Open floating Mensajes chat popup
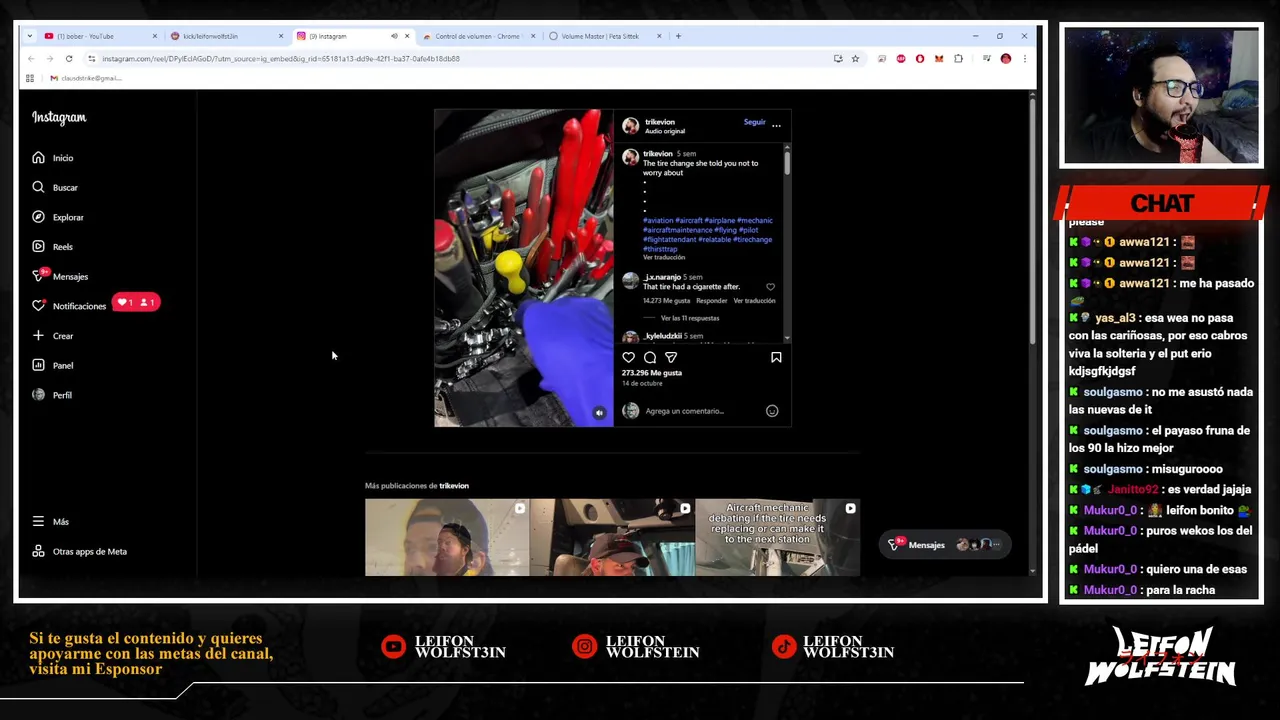 pos(943,545)
